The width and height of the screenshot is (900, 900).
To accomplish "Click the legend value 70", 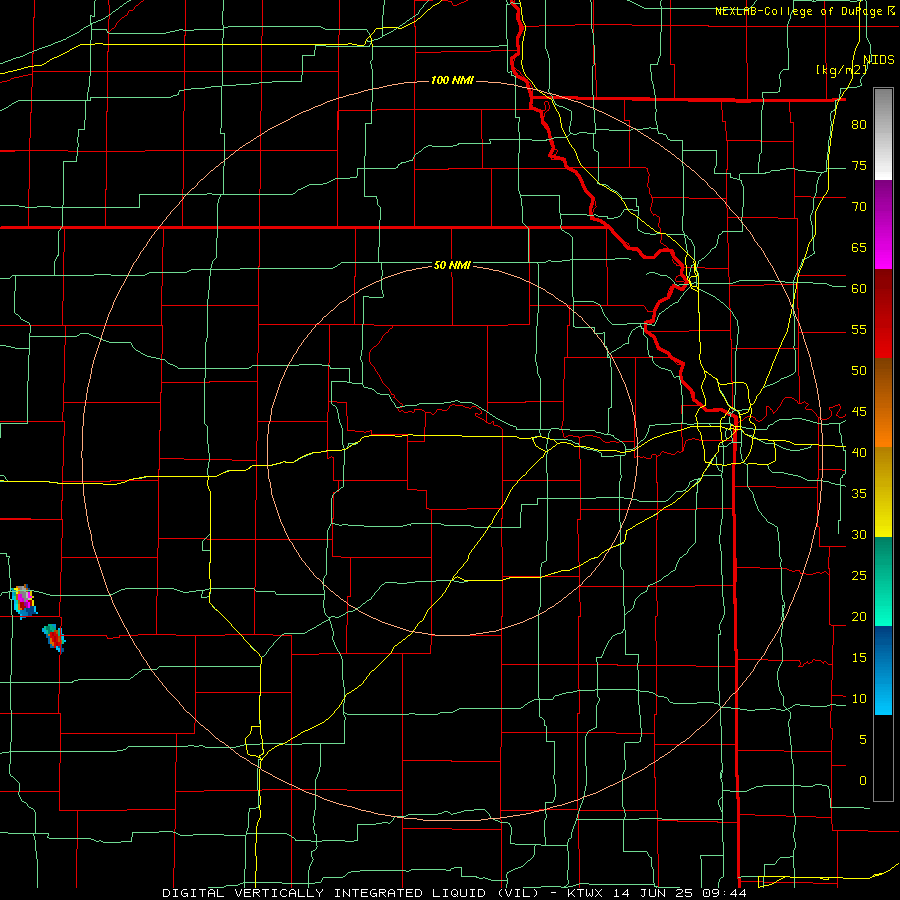I will click(859, 207).
